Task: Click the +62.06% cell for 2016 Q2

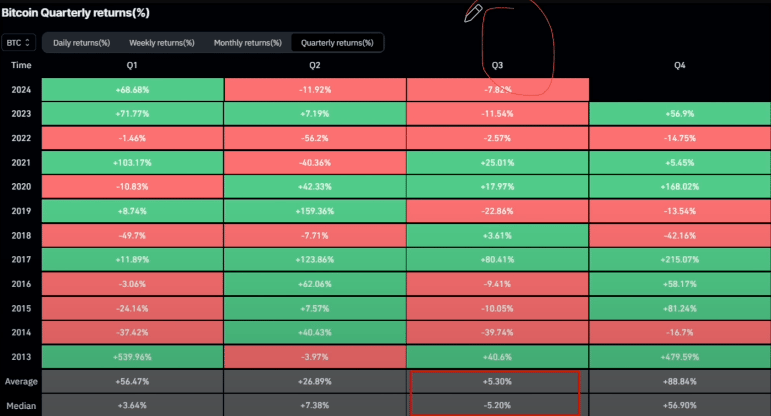Action: pos(315,284)
